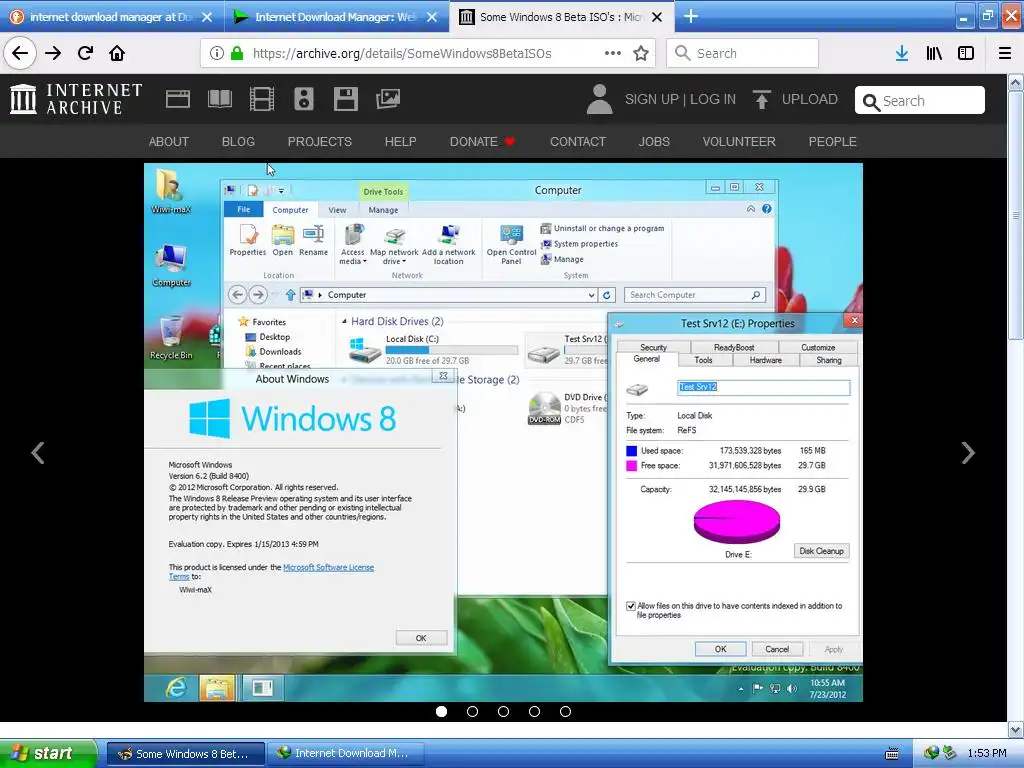Click the Internet Archive logo

click(x=76, y=99)
